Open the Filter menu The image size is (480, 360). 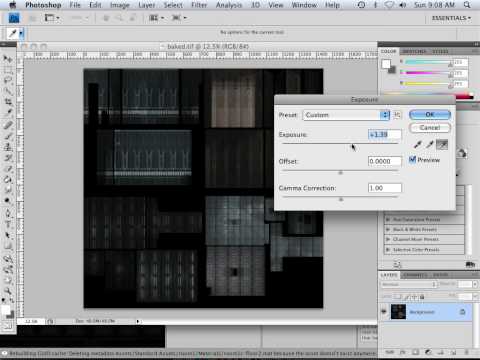pos(199,5)
